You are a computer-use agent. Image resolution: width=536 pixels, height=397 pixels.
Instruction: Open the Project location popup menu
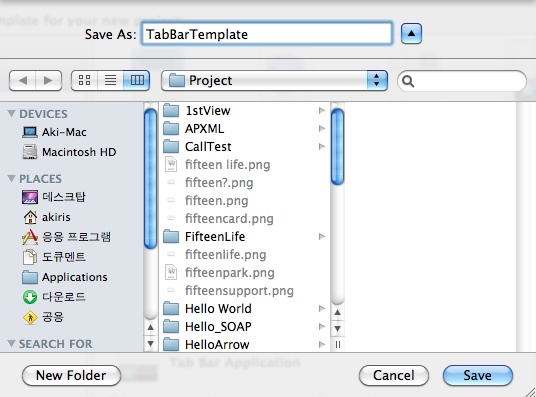coord(274,81)
